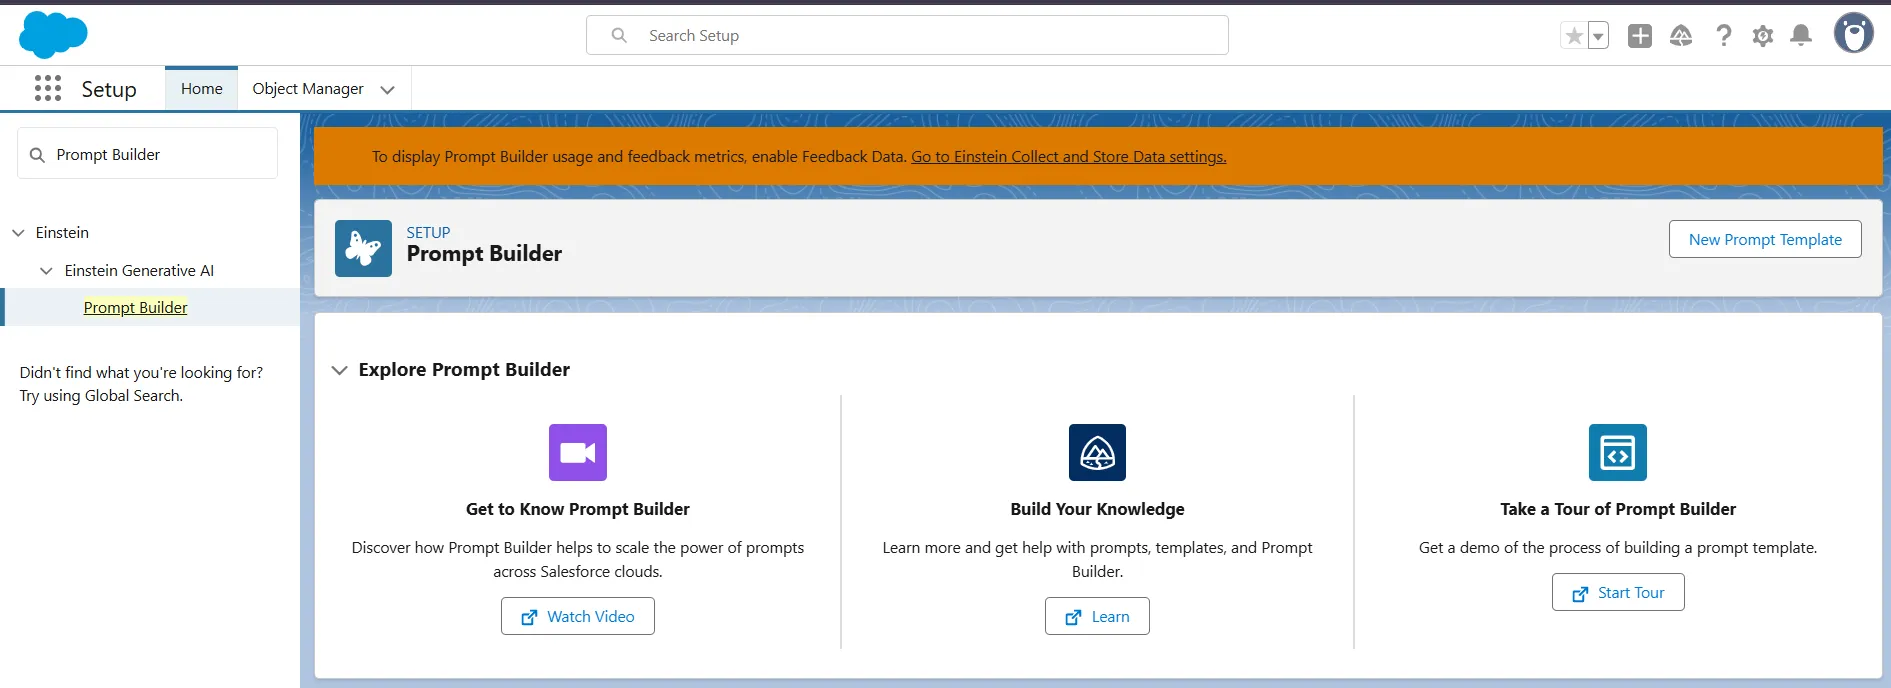Click the New Prompt Template button
This screenshot has width=1891, height=688.
[x=1764, y=240]
